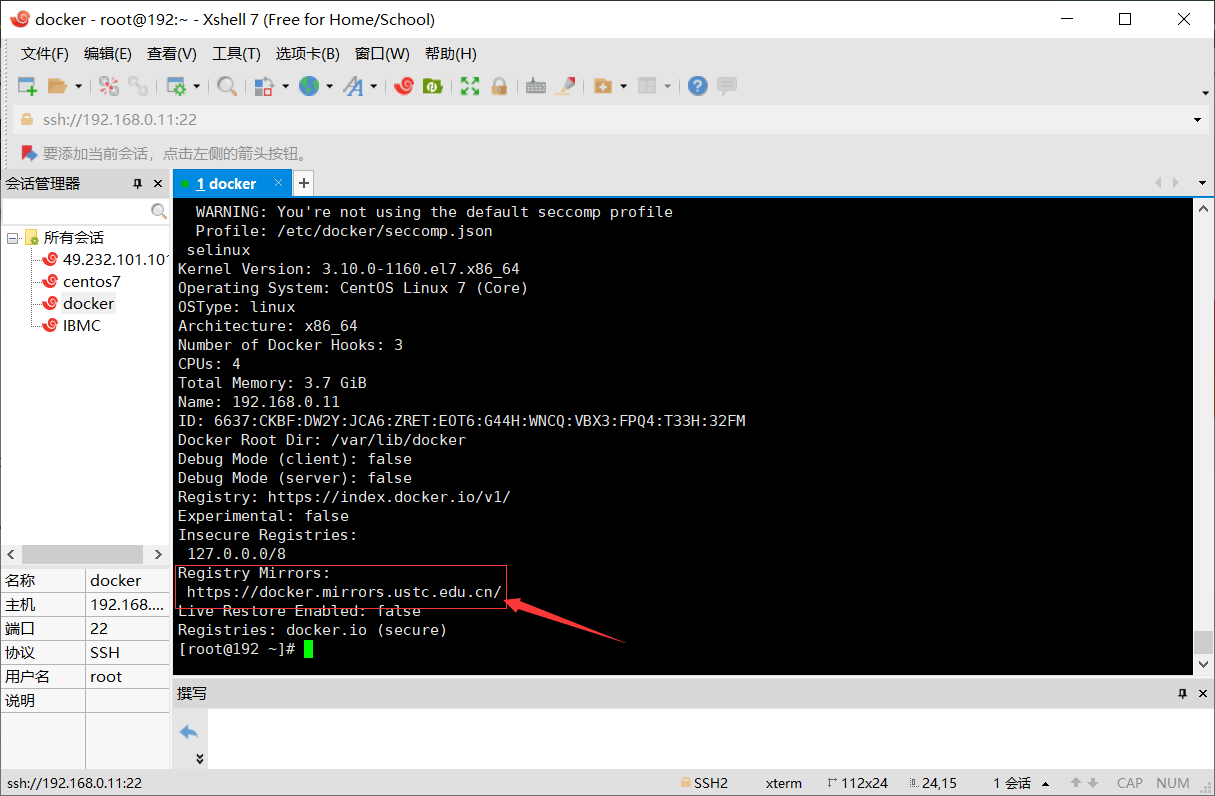Click the lock screen toolbar icon
This screenshot has height=796, width=1215.
point(498,86)
